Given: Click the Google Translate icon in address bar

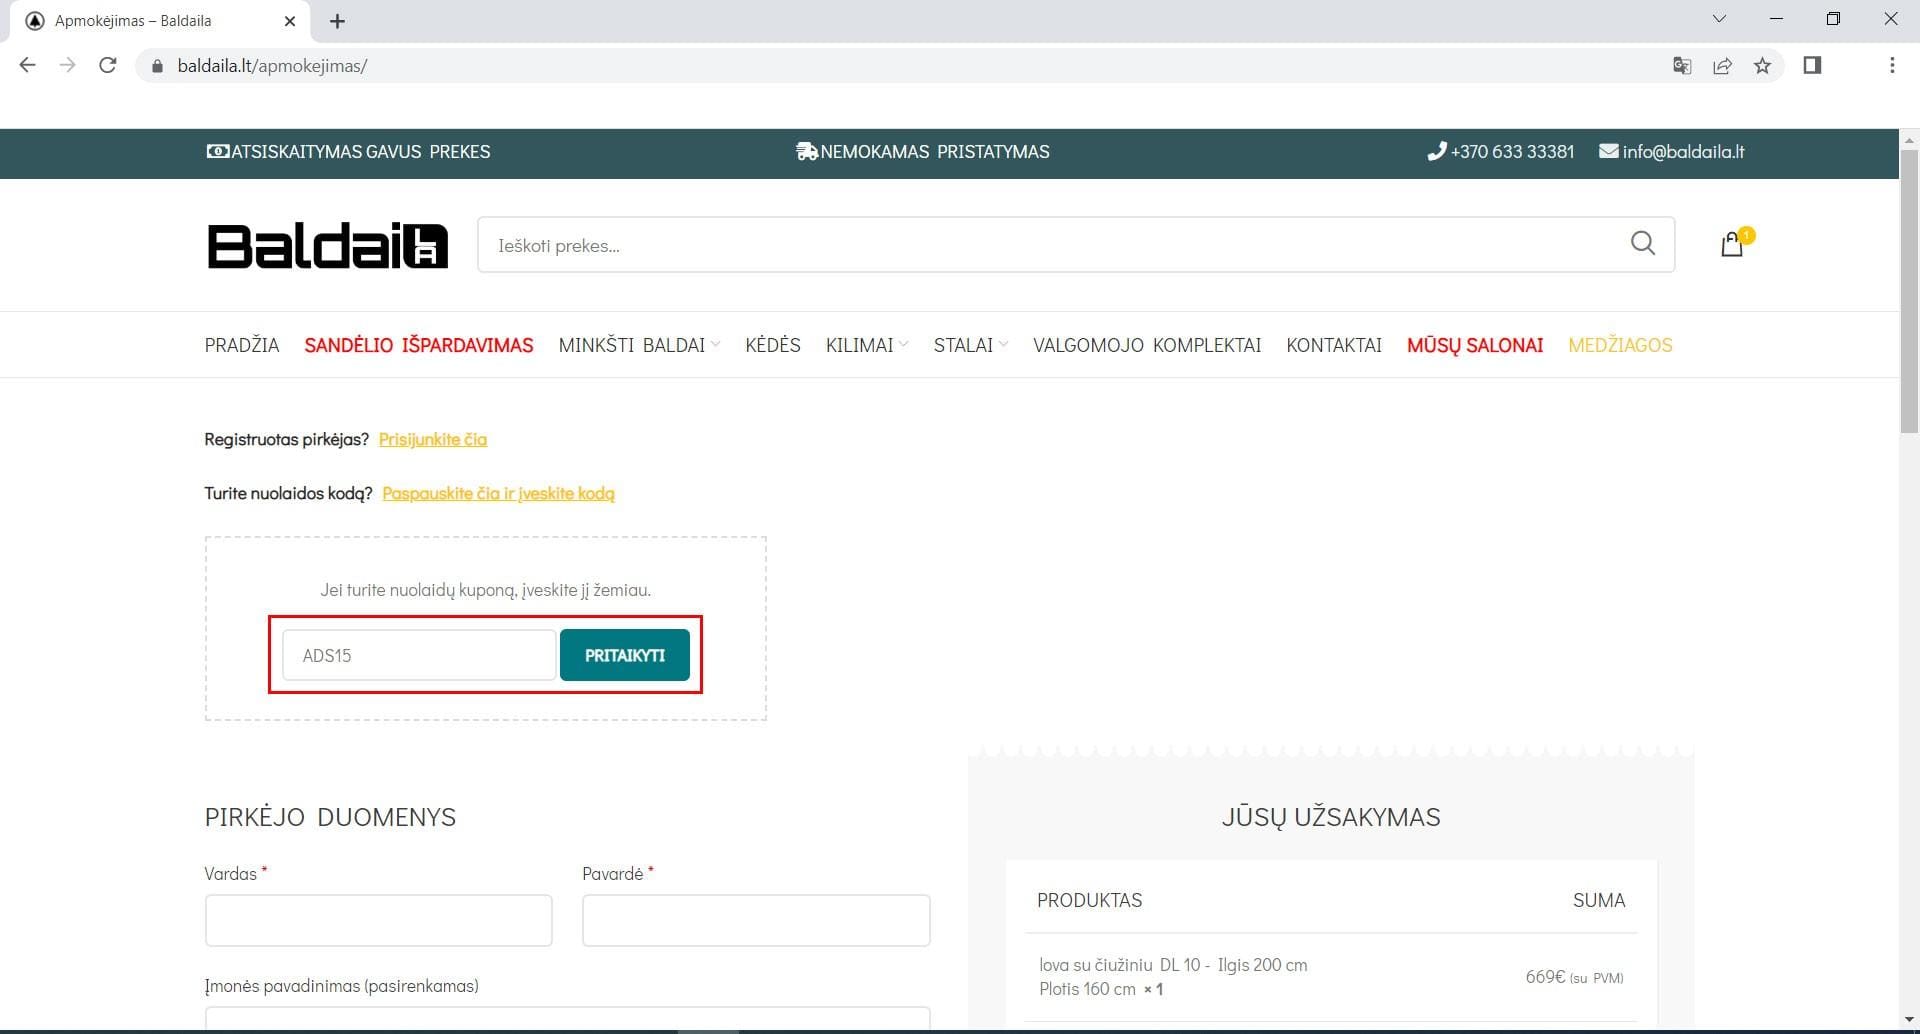Looking at the screenshot, I should 1682,66.
